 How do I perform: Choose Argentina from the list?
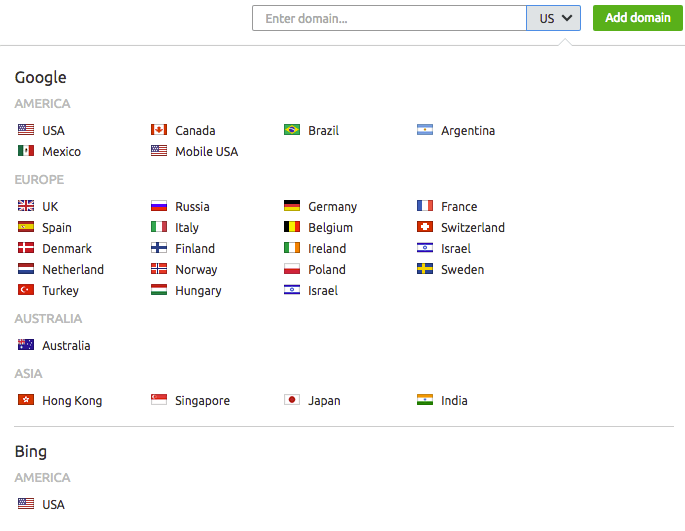click(x=468, y=131)
